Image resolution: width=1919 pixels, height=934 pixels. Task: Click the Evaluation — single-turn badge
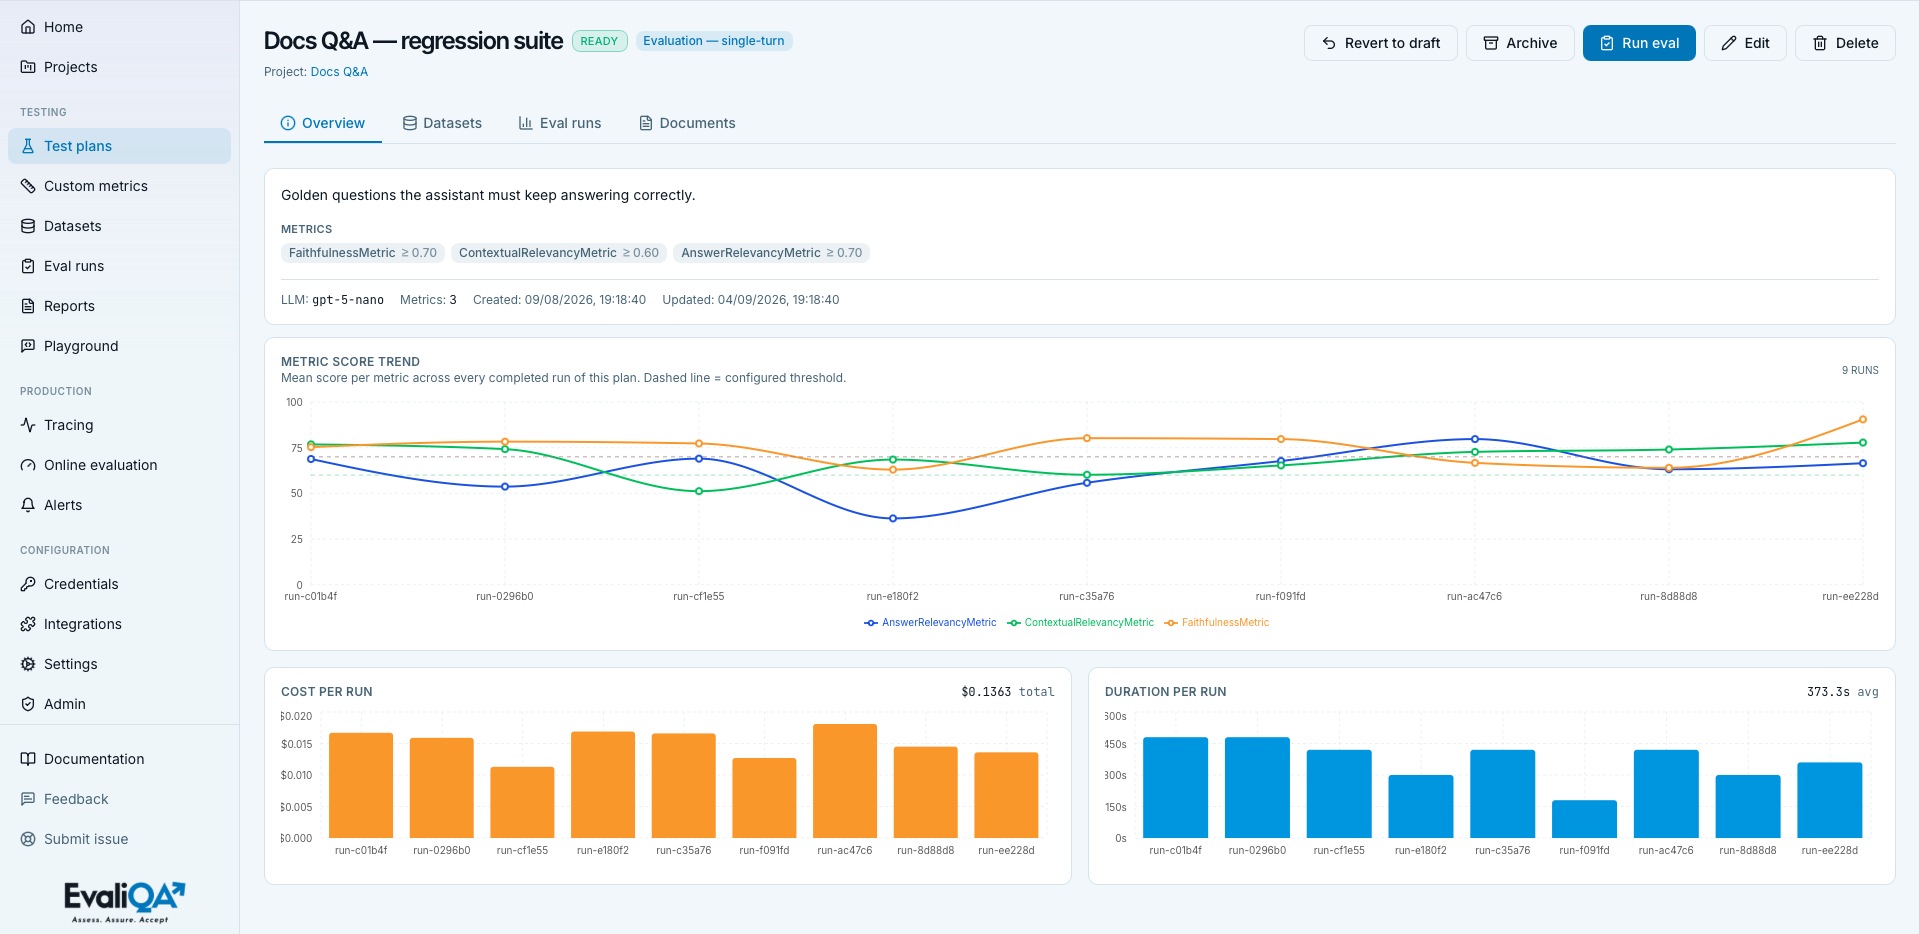click(x=714, y=41)
